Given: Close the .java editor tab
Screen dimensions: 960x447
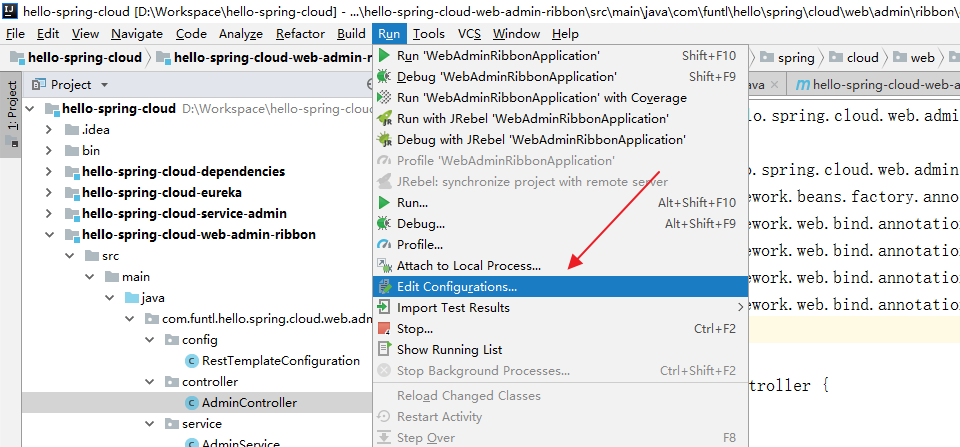Looking at the screenshot, I should pos(774,85).
